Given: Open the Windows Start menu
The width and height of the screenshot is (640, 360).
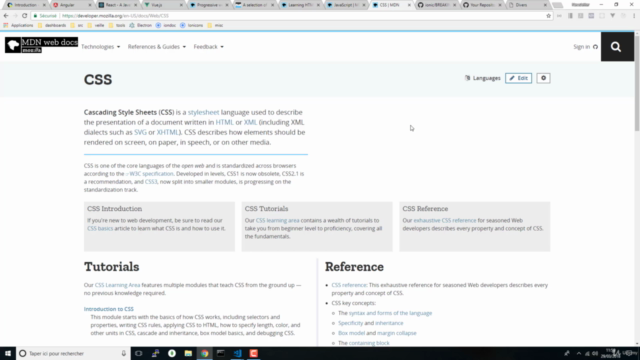Looking at the screenshot, I should pos(8,353).
